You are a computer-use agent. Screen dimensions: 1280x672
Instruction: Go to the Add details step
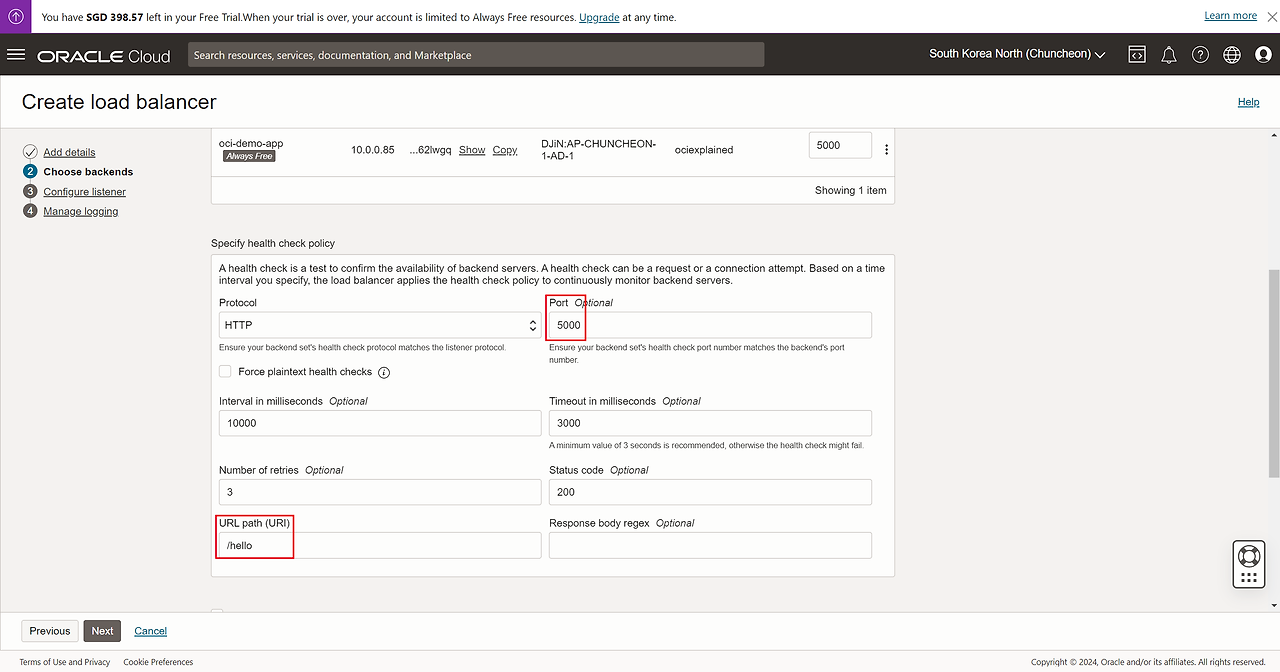69,152
